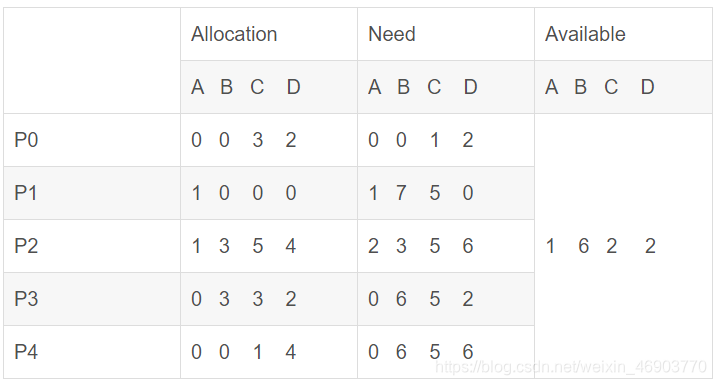716x385 pixels.
Task: Select the P1 row label
Action: tap(26, 193)
